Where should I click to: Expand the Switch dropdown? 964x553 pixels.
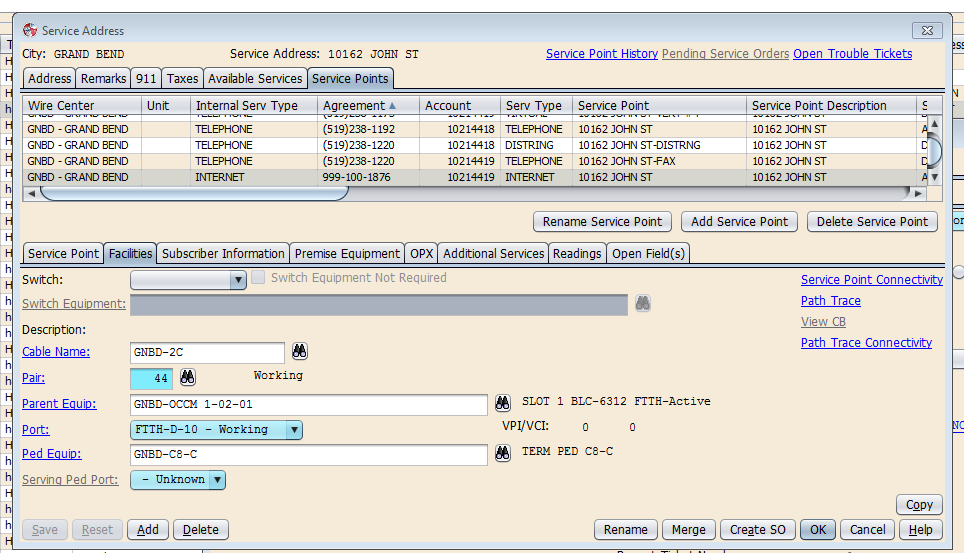238,281
